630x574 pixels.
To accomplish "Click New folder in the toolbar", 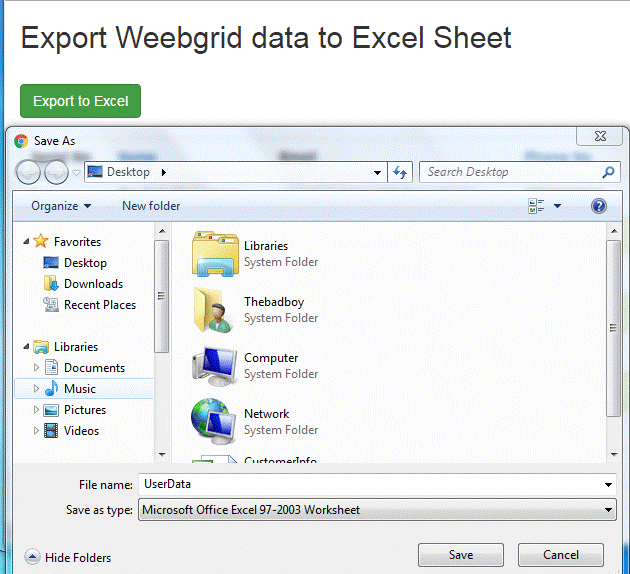I will 151,206.
